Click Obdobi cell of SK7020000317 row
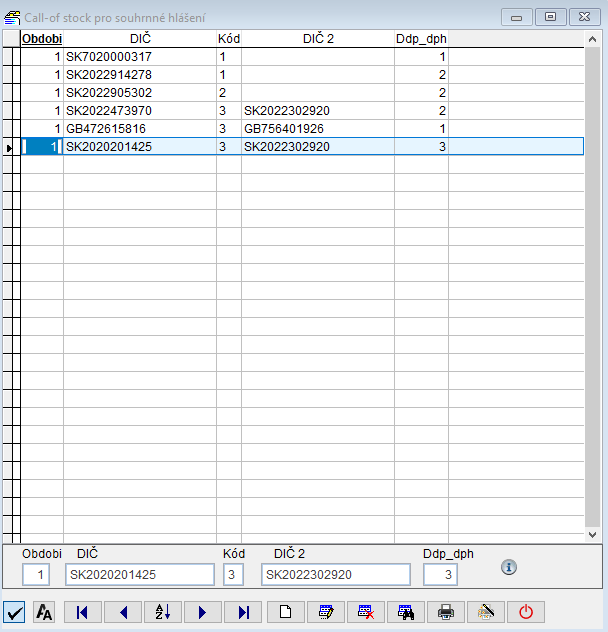 (42, 57)
